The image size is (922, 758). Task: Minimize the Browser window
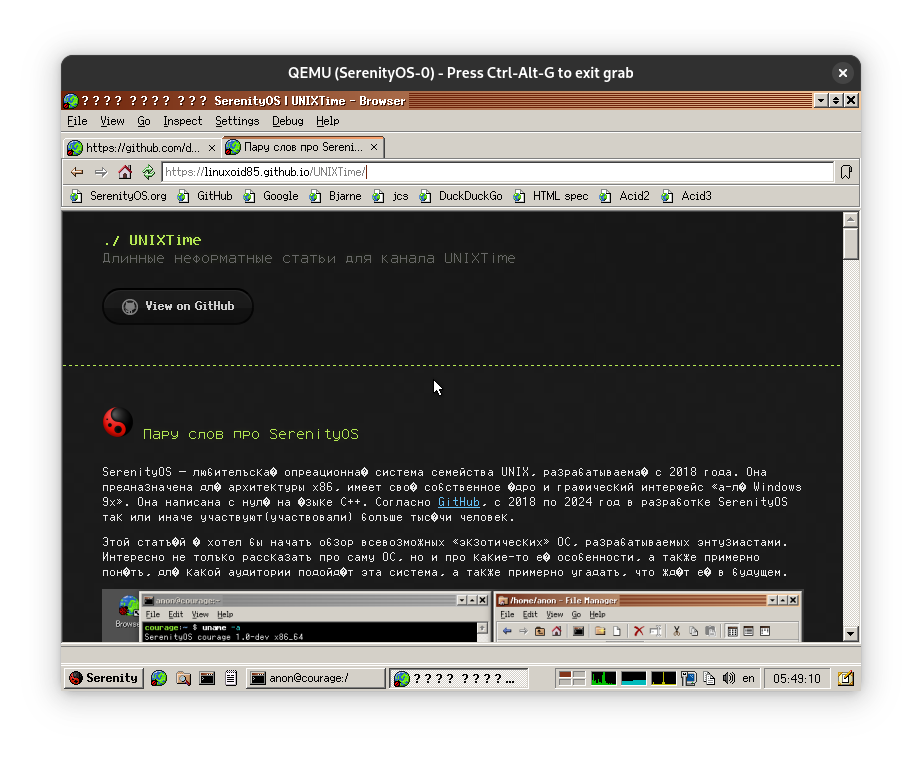tap(821, 101)
